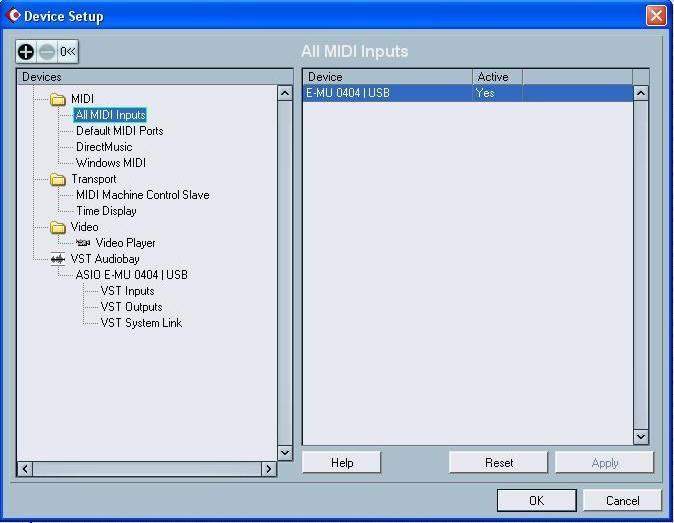Click the Transport folder icon
The image size is (674, 523).
coord(58,179)
